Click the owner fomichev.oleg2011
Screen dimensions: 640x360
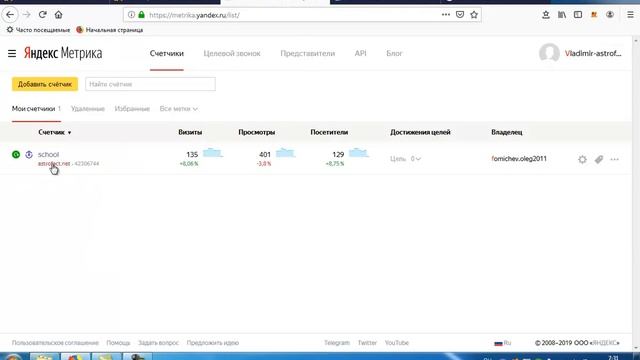point(519,159)
